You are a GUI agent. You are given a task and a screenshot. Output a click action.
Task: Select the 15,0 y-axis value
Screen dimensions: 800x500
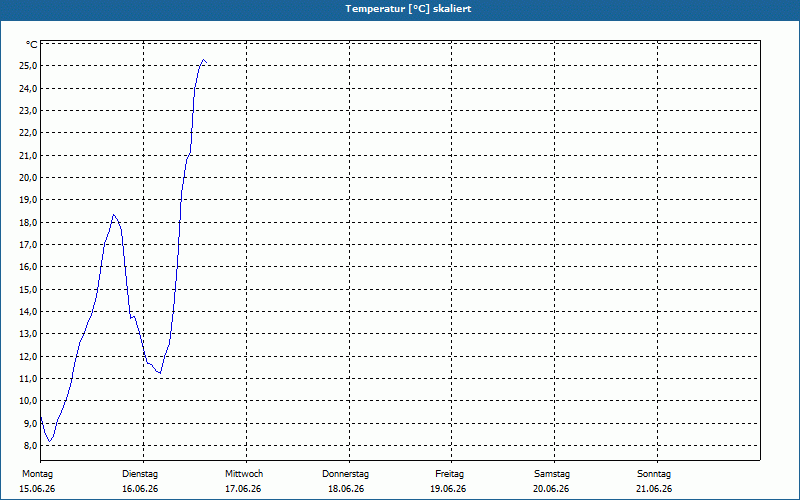tap(29, 289)
